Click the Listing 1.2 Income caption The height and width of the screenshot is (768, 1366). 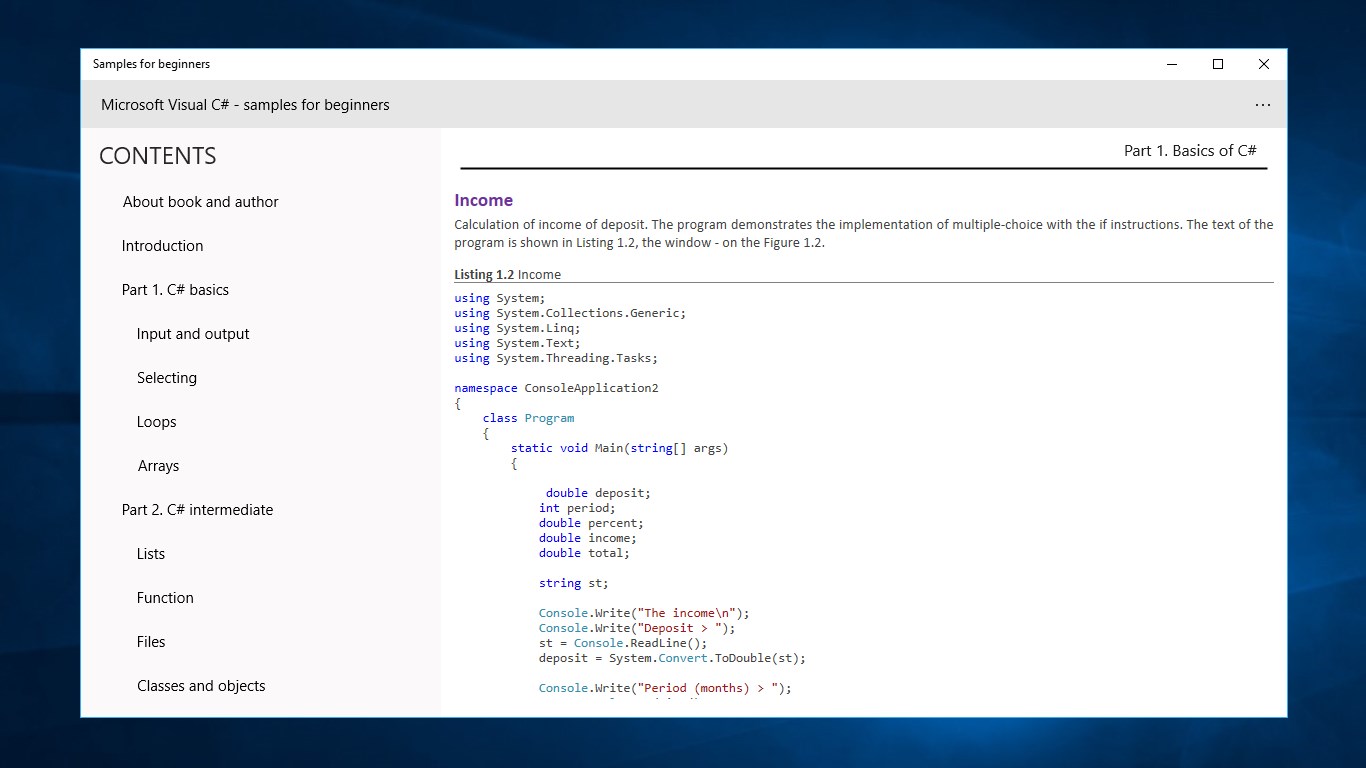click(x=507, y=275)
